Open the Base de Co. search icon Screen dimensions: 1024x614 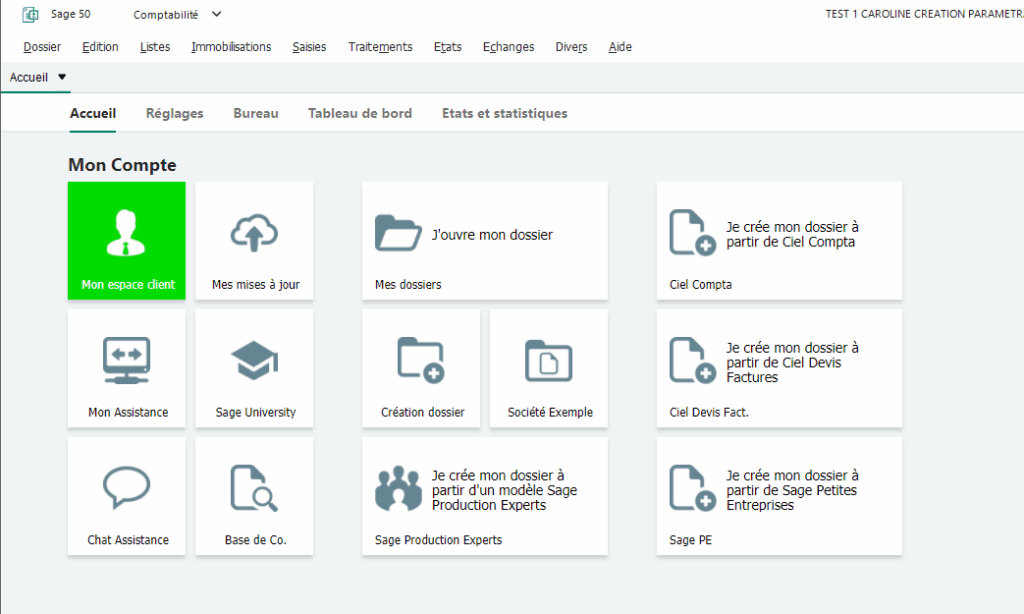tap(254, 487)
